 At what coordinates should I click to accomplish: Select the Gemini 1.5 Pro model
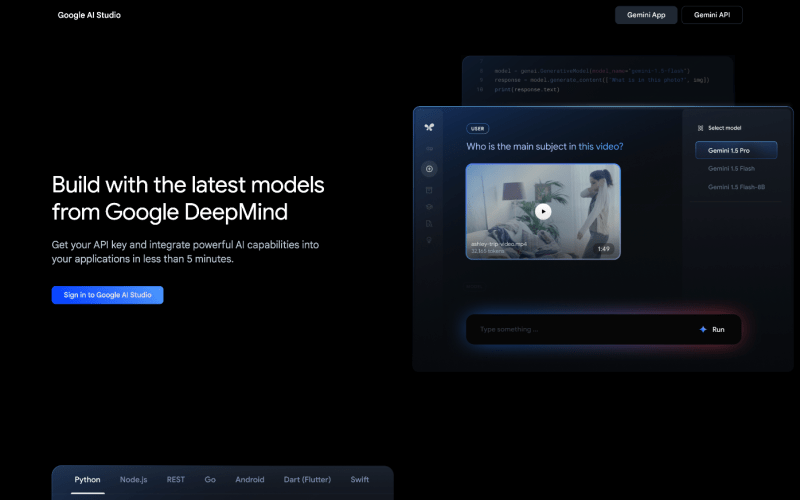point(736,150)
